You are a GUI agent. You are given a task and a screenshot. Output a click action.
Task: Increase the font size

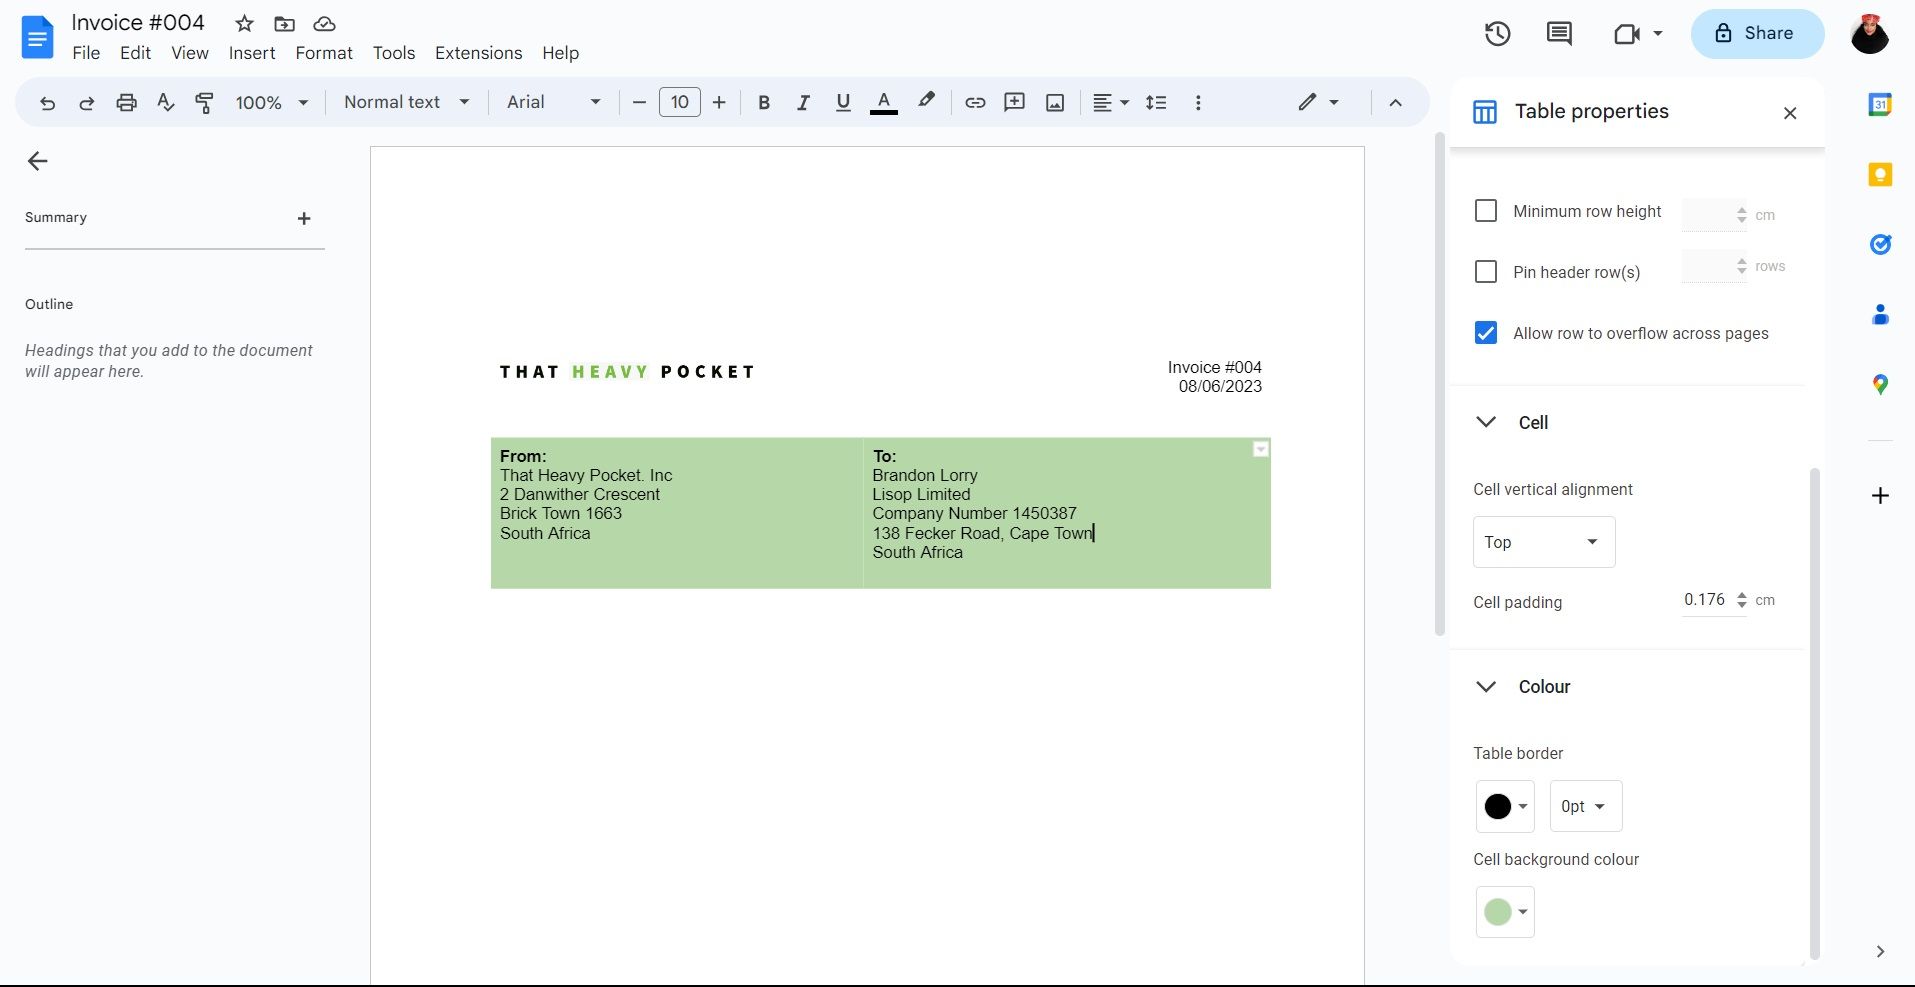[719, 102]
